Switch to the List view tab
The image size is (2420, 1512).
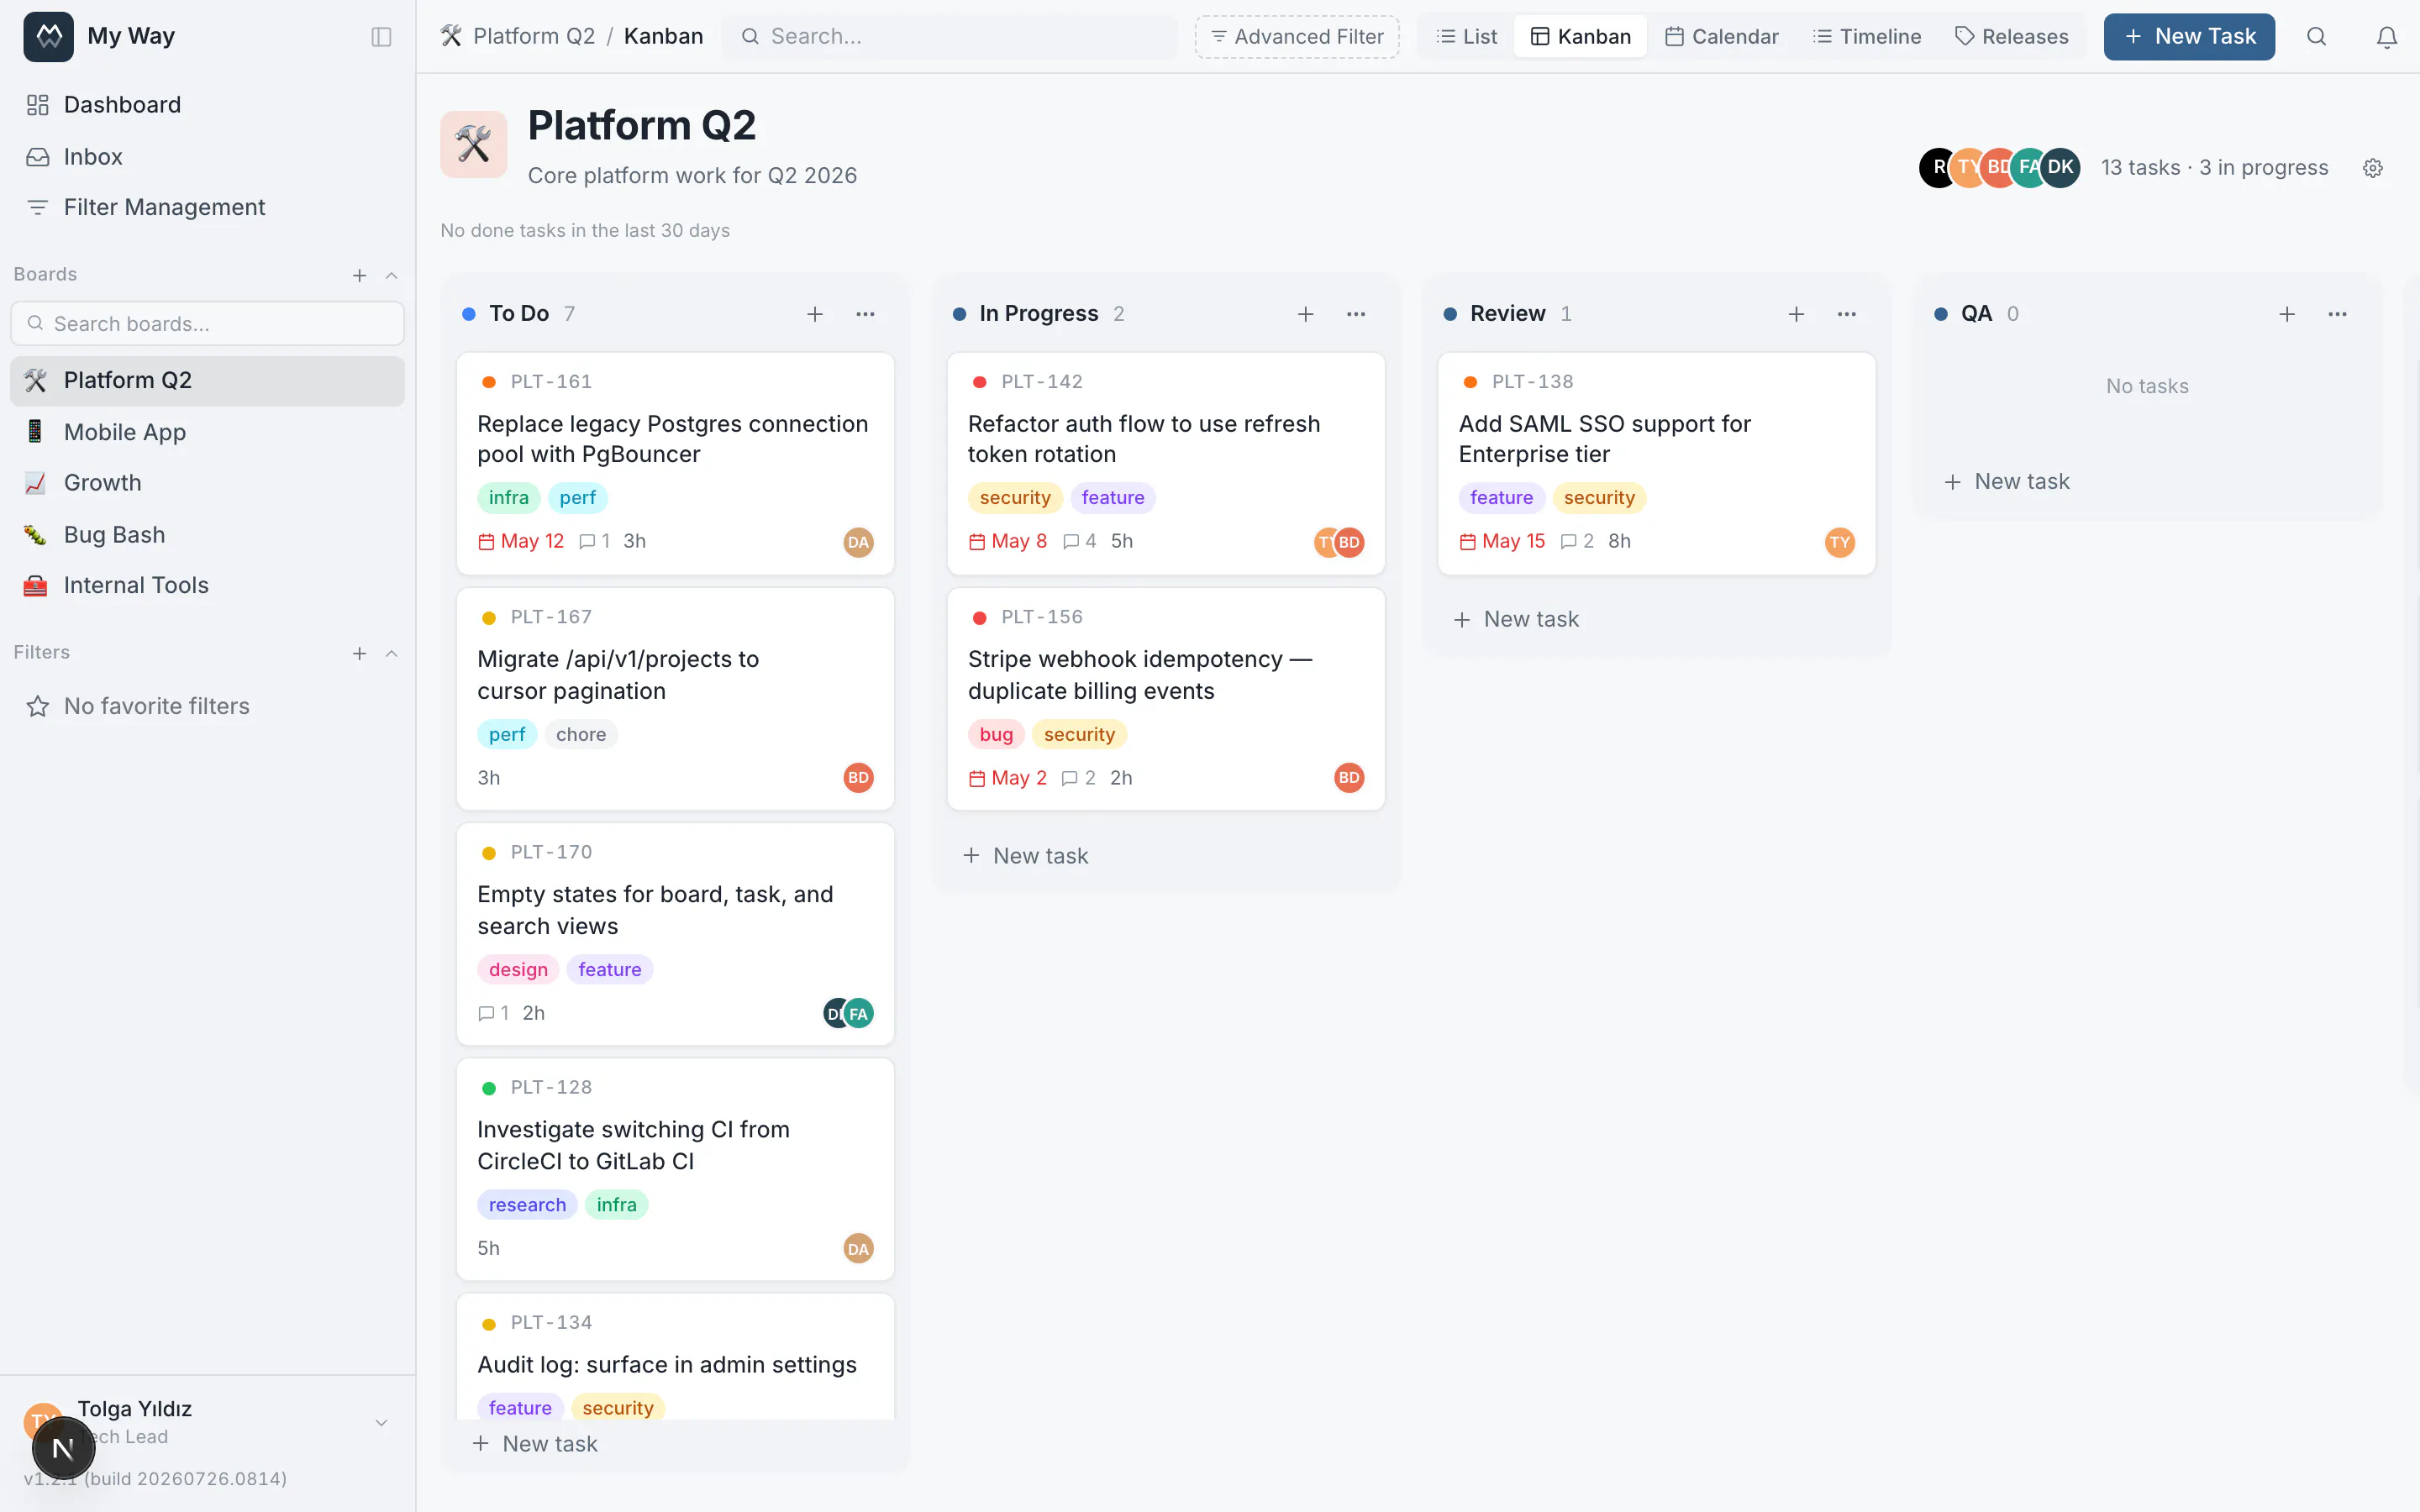(x=1466, y=37)
